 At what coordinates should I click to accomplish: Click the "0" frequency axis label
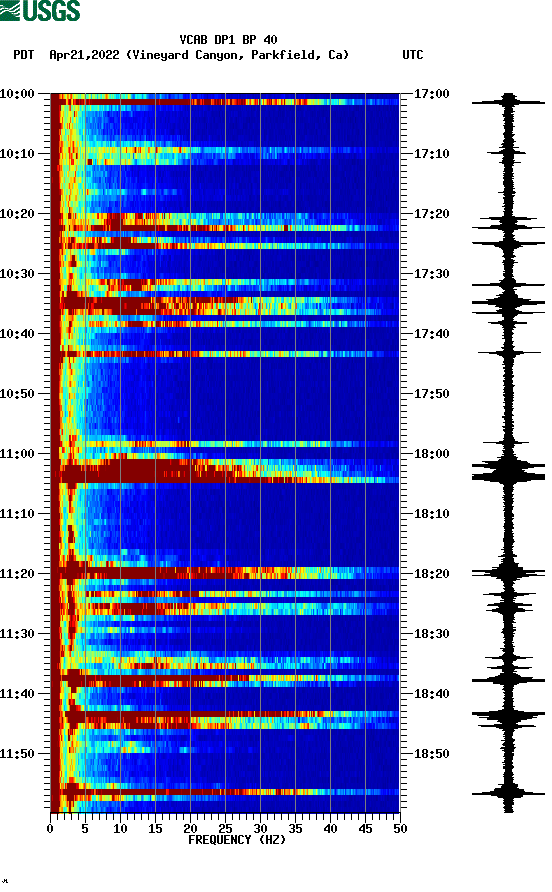50,829
